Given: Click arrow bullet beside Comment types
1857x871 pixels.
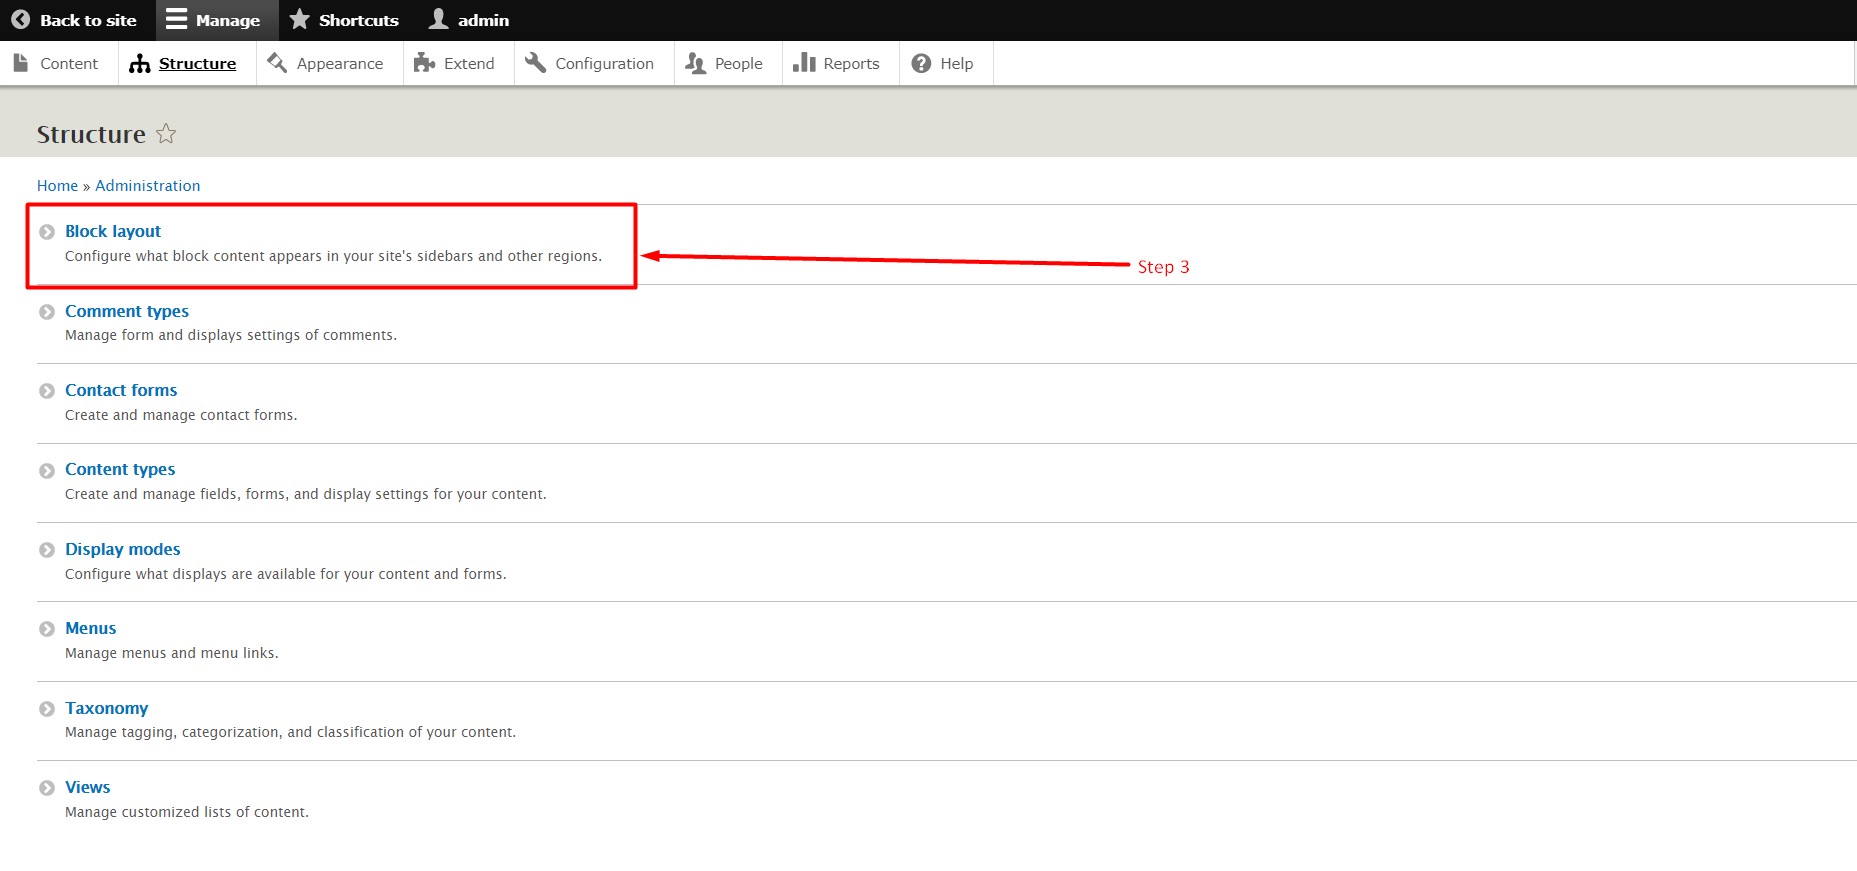Looking at the screenshot, I should click(x=47, y=312).
